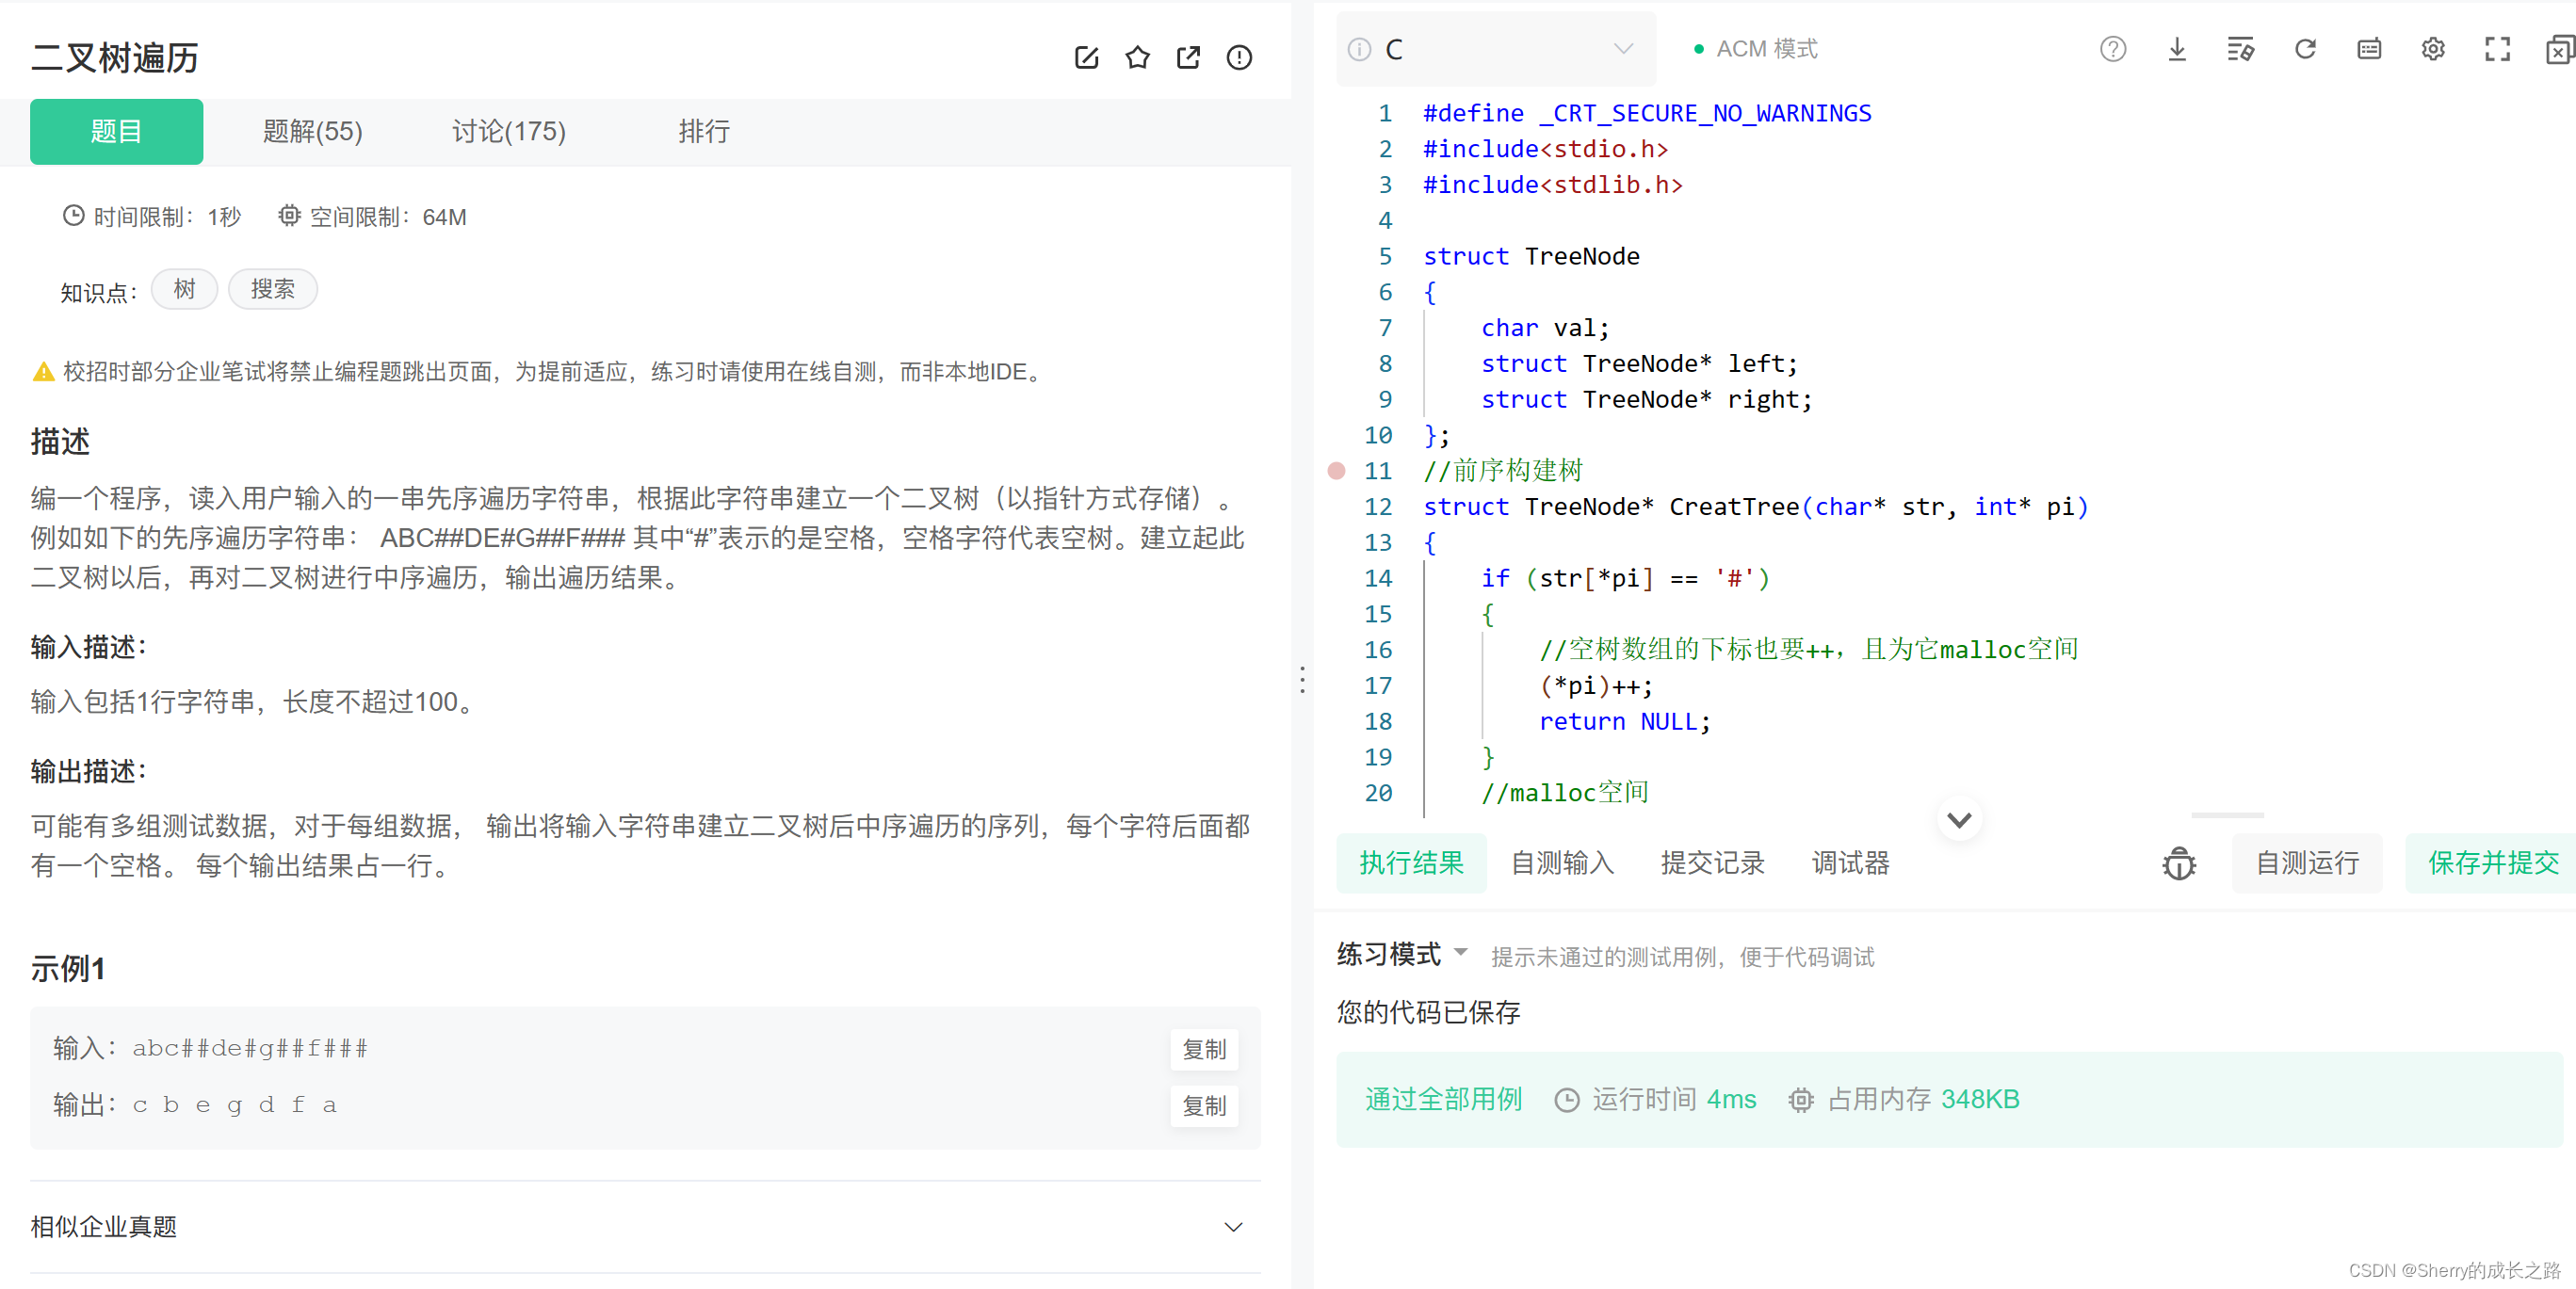2576x1289 pixels.
Task: Click return NULL; on line 18
Action: [1625, 721]
